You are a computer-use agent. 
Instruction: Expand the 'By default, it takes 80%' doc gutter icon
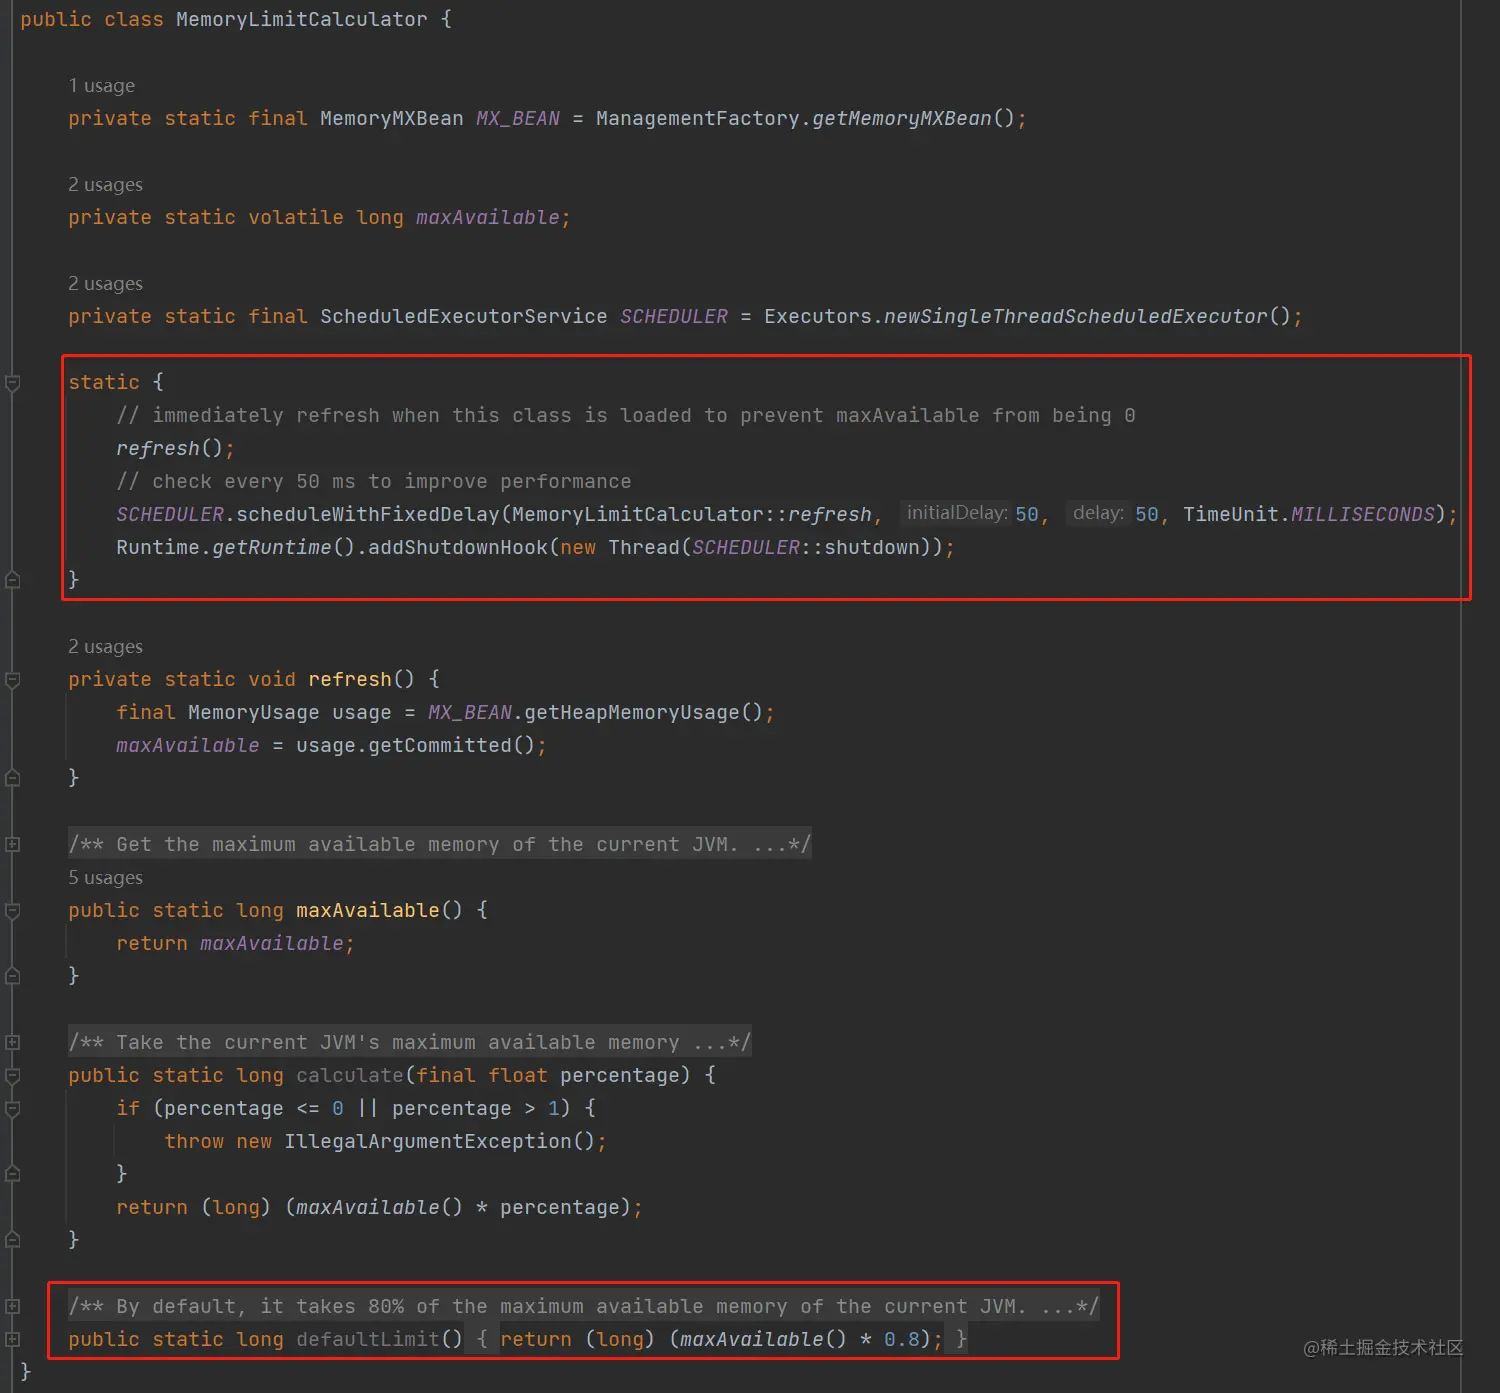pyautogui.click(x=13, y=1306)
